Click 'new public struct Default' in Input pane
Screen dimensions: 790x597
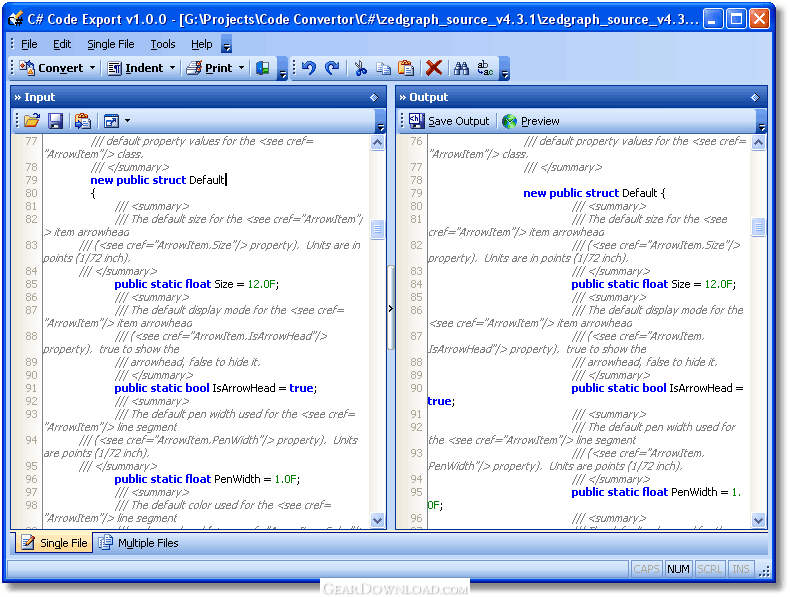pyautogui.click(x=157, y=180)
